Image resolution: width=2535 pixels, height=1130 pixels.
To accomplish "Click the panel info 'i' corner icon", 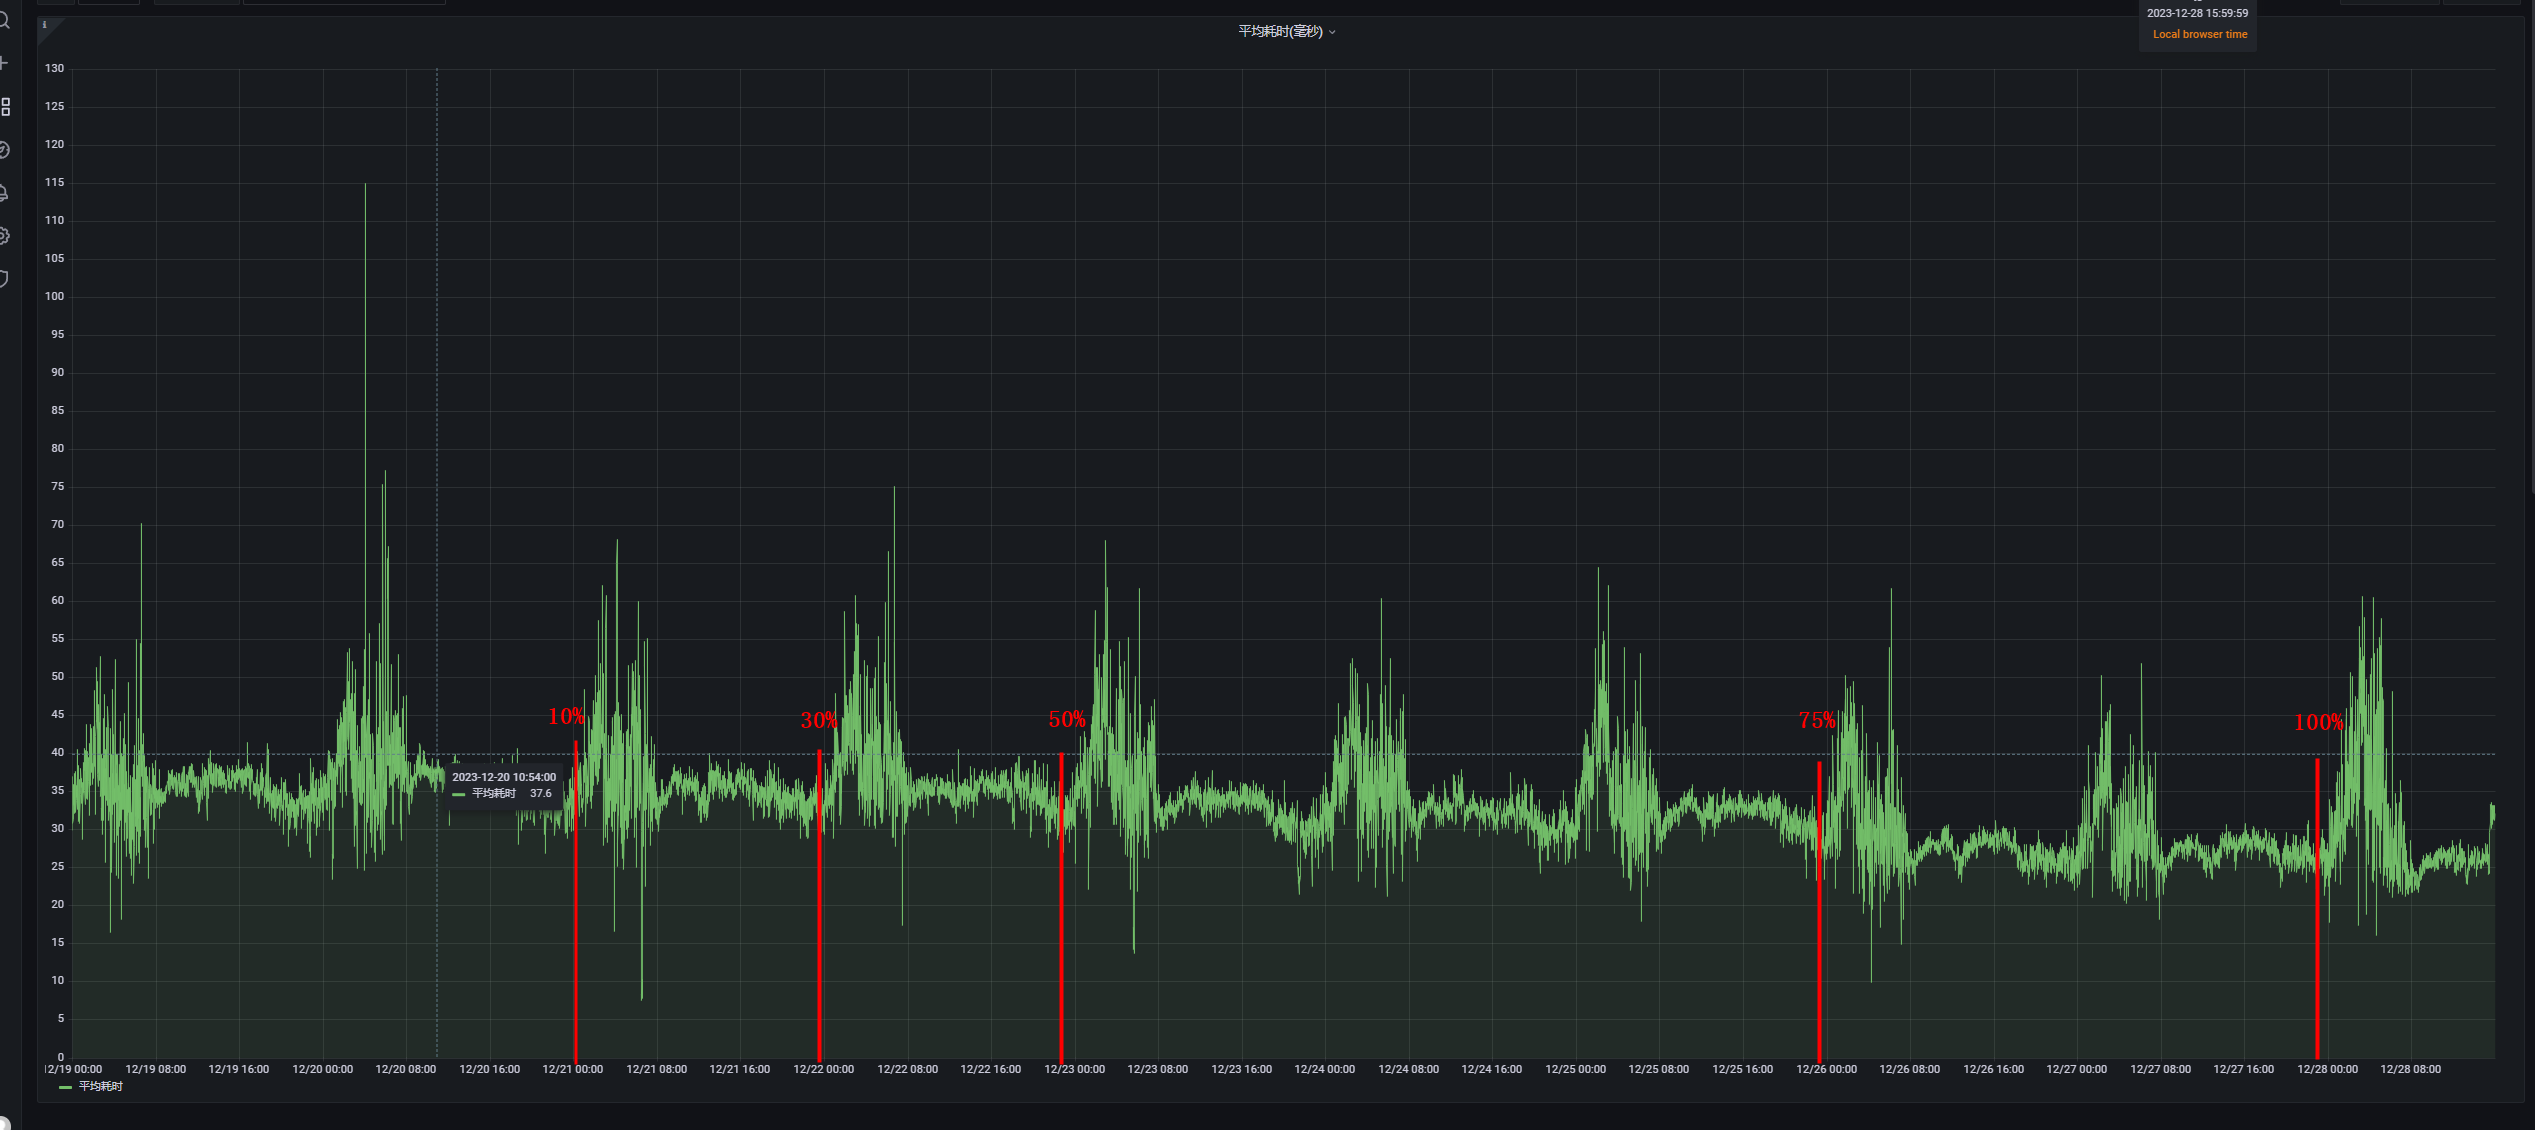I will click(x=44, y=25).
